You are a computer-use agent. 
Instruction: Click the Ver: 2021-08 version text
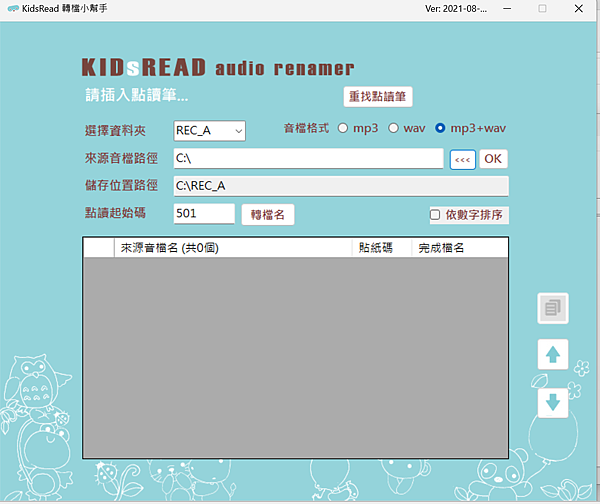[456, 9]
